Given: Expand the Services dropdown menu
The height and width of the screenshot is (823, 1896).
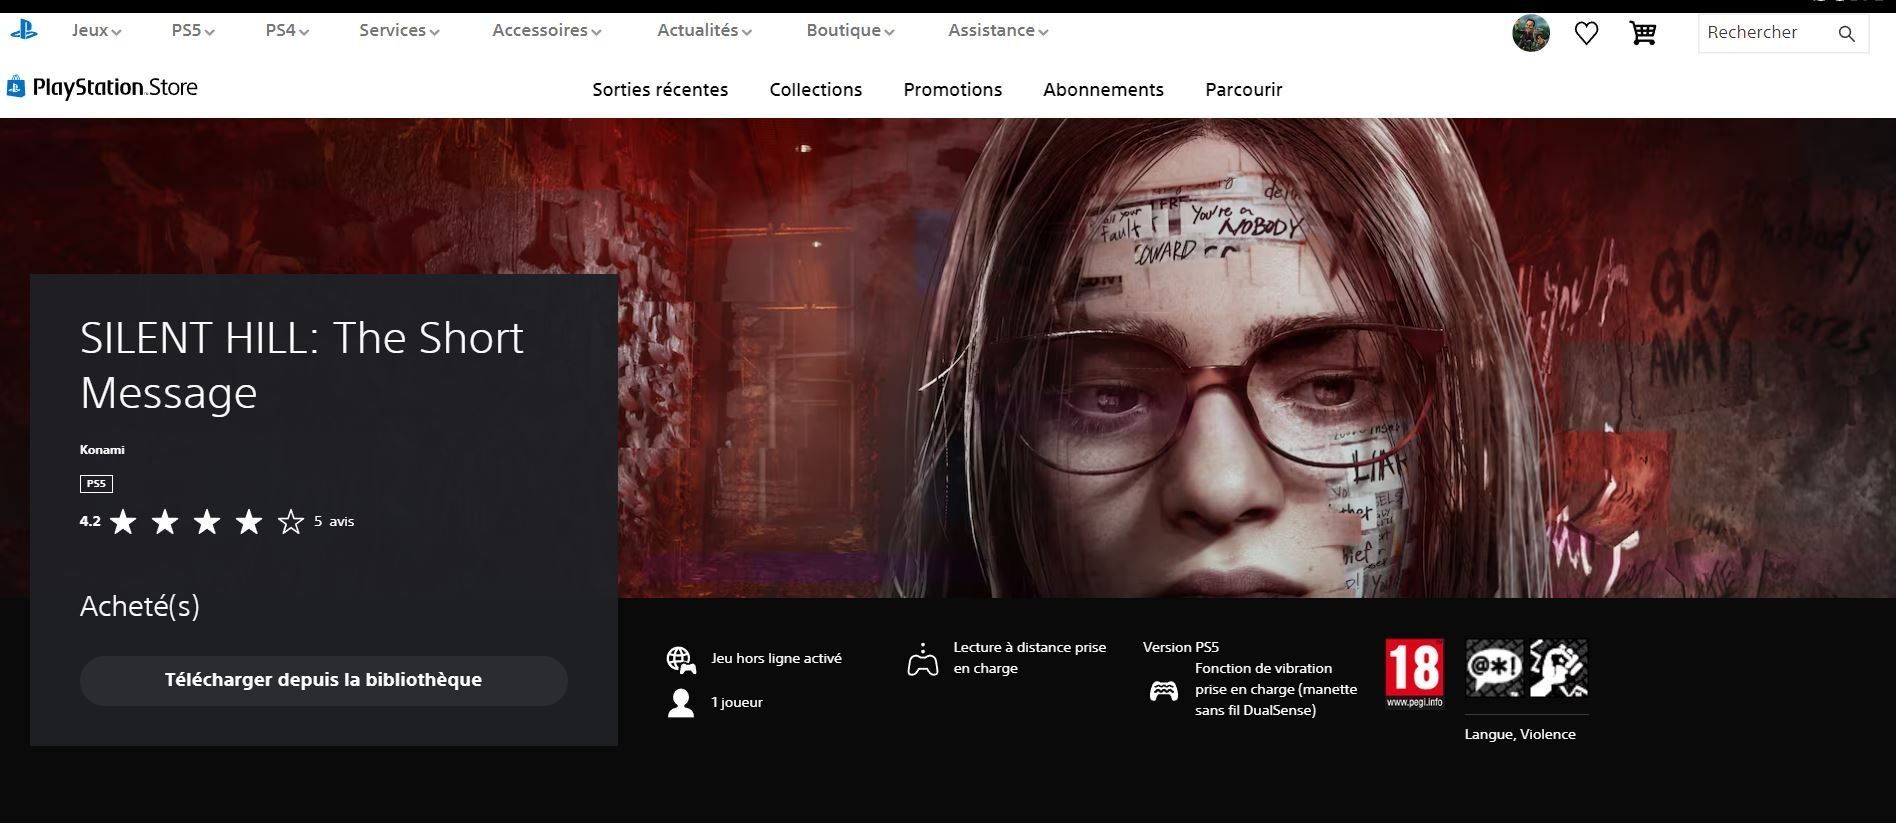Looking at the screenshot, I should 399,31.
